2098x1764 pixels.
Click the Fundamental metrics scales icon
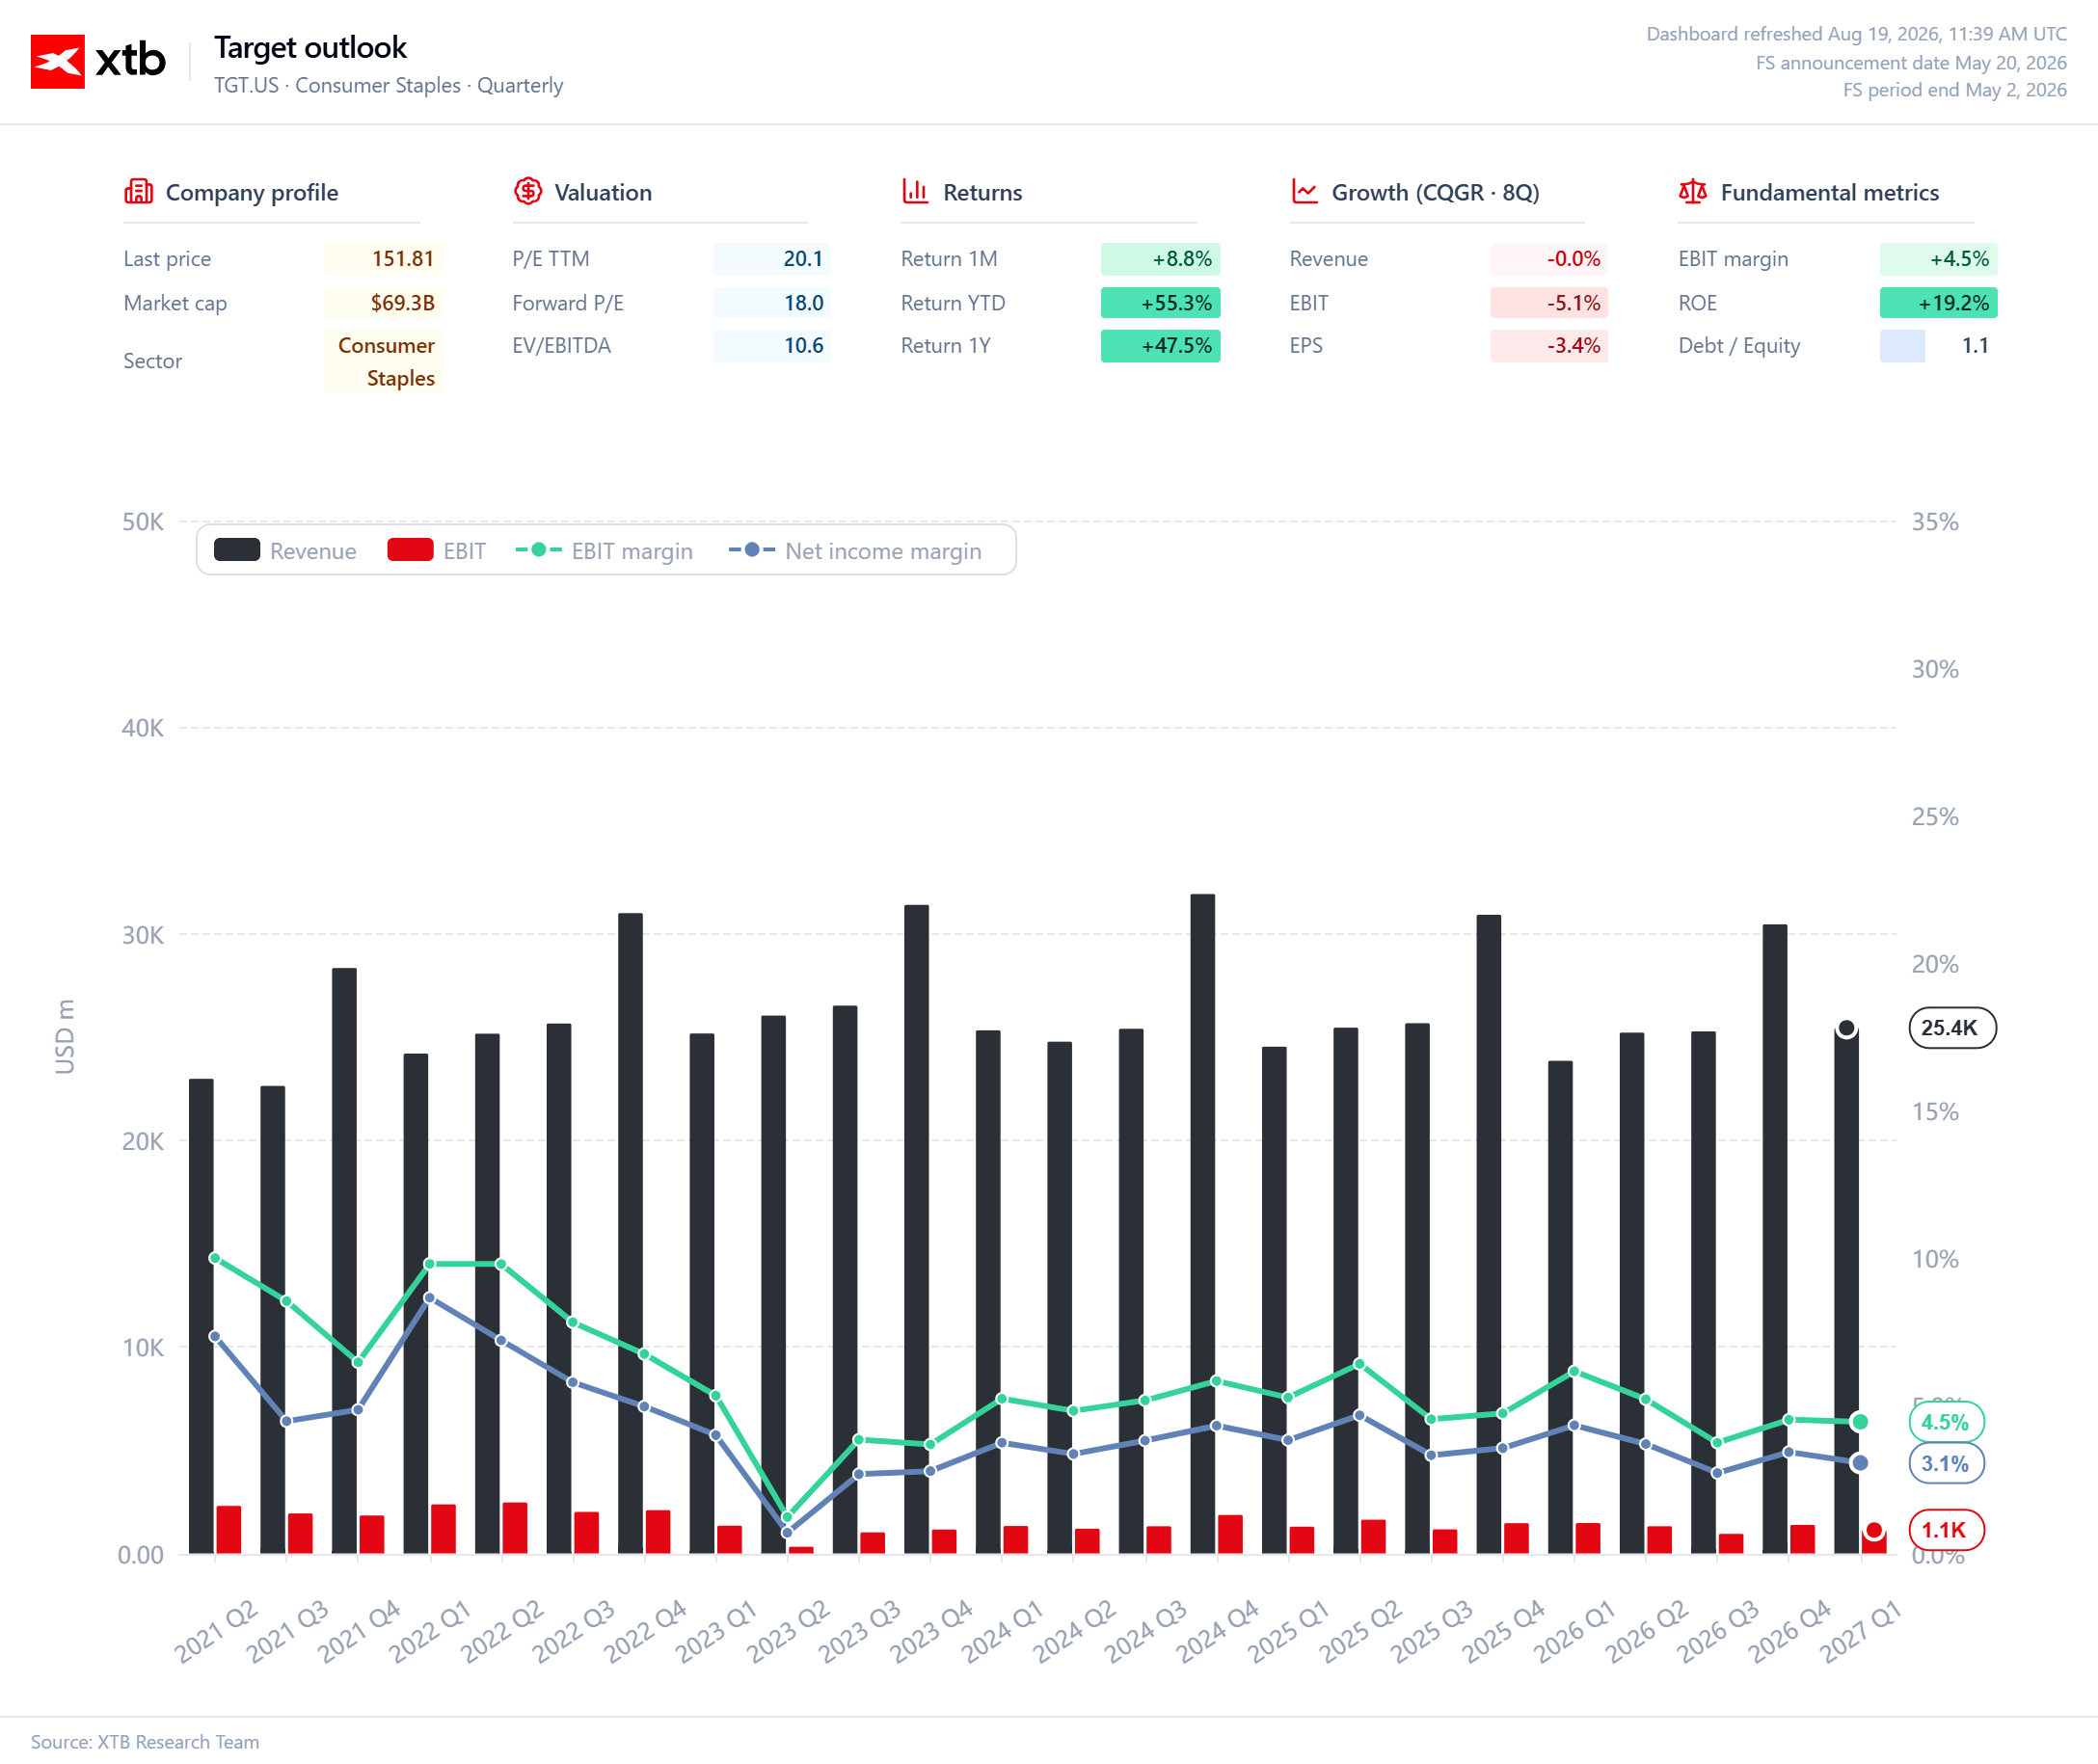click(1693, 191)
